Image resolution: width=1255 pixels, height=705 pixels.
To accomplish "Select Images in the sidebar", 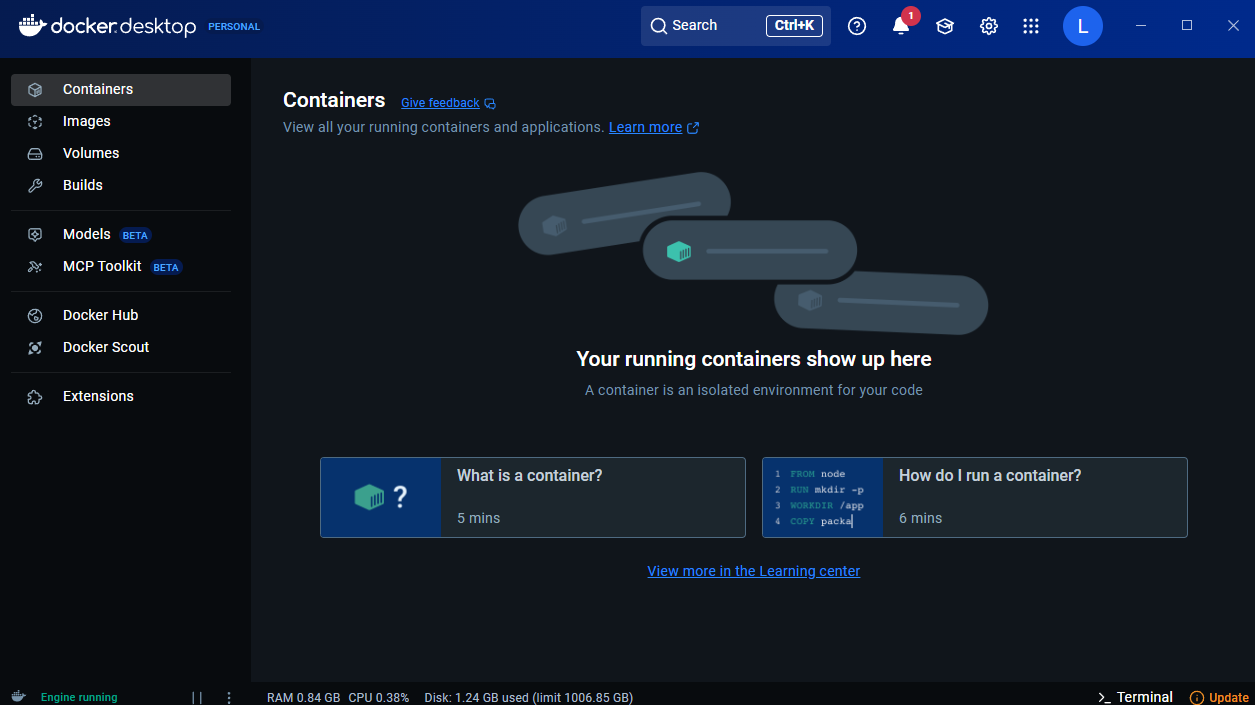I will (121, 122).
